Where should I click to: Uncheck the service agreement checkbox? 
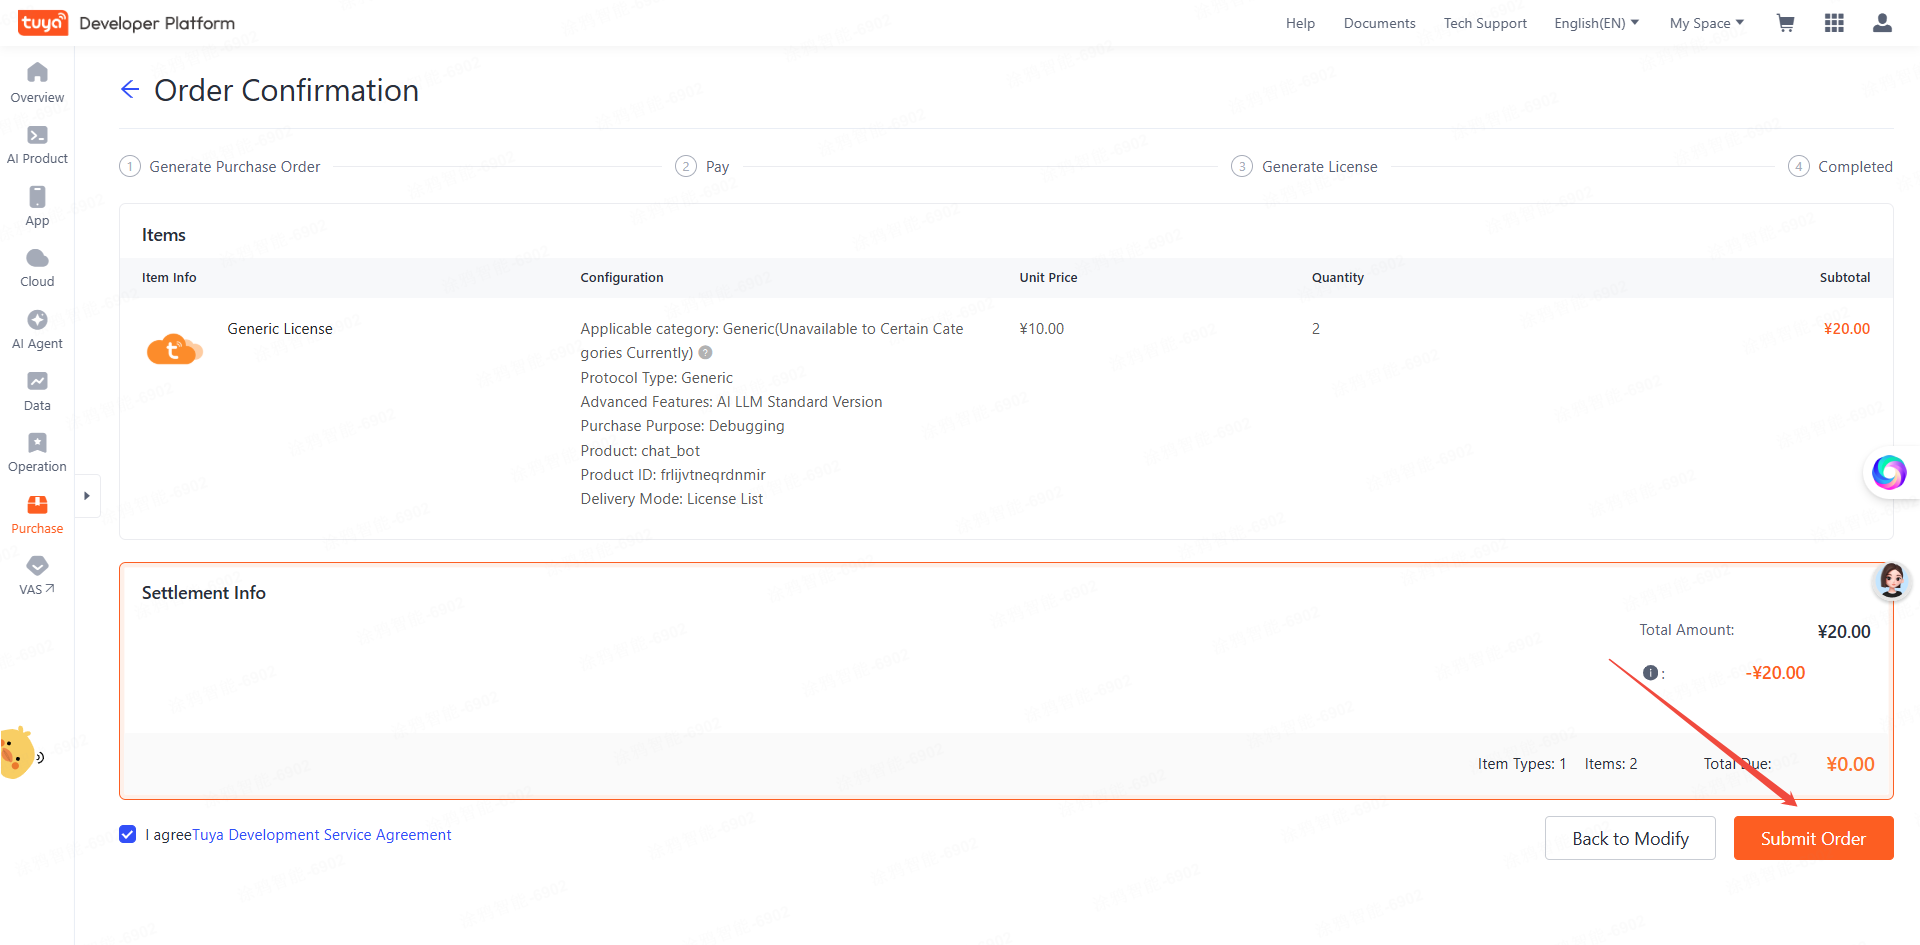pos(128,835)
